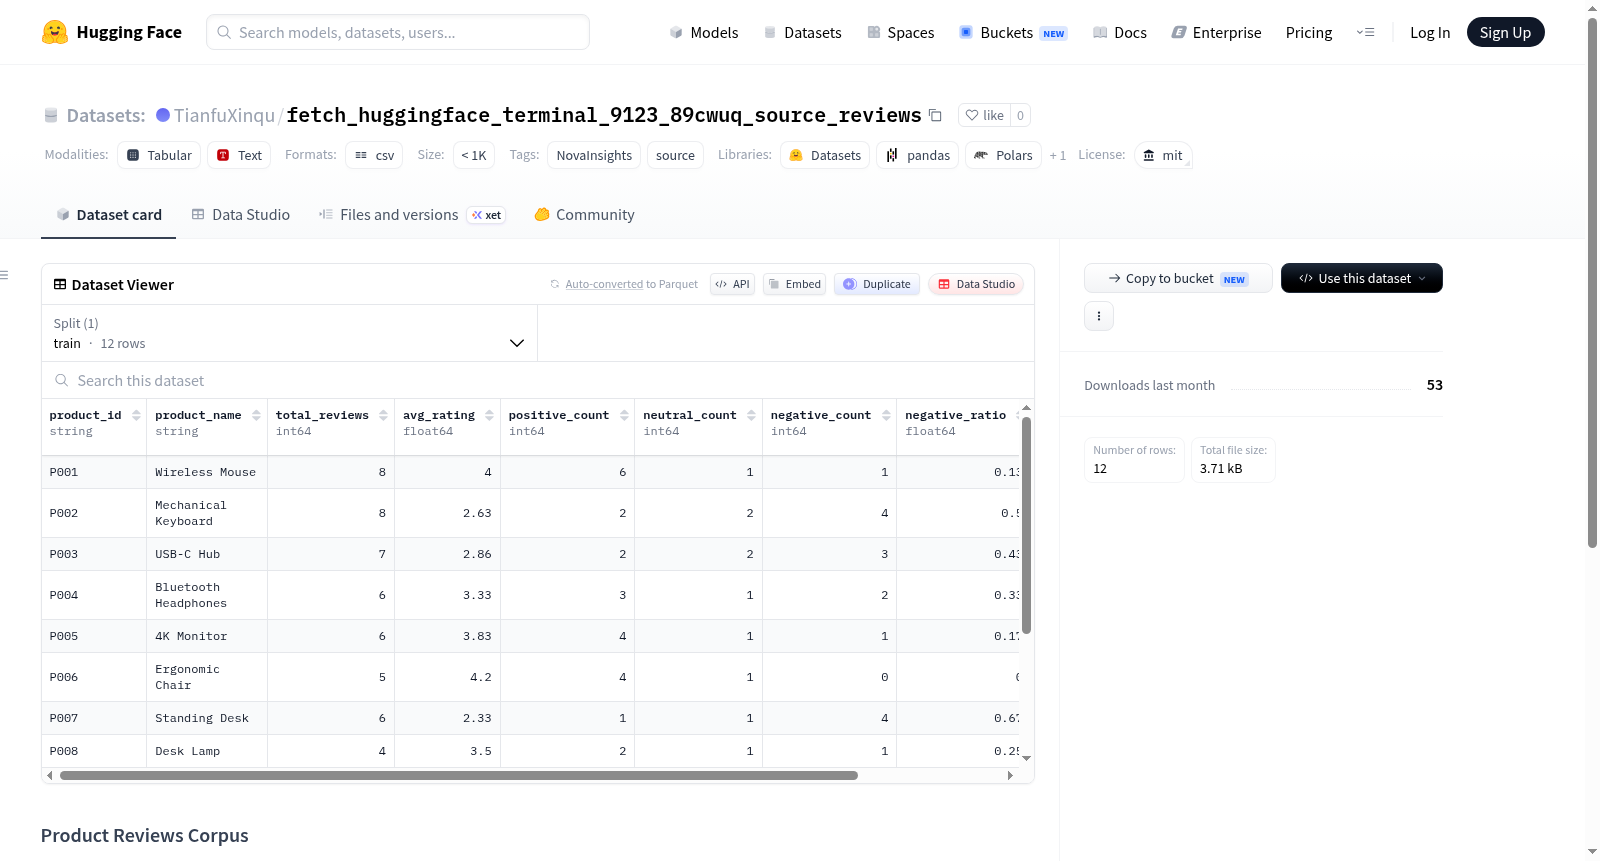Go to the Pricing page
Screen dimensions: 1600x861
coord(1309,32)
